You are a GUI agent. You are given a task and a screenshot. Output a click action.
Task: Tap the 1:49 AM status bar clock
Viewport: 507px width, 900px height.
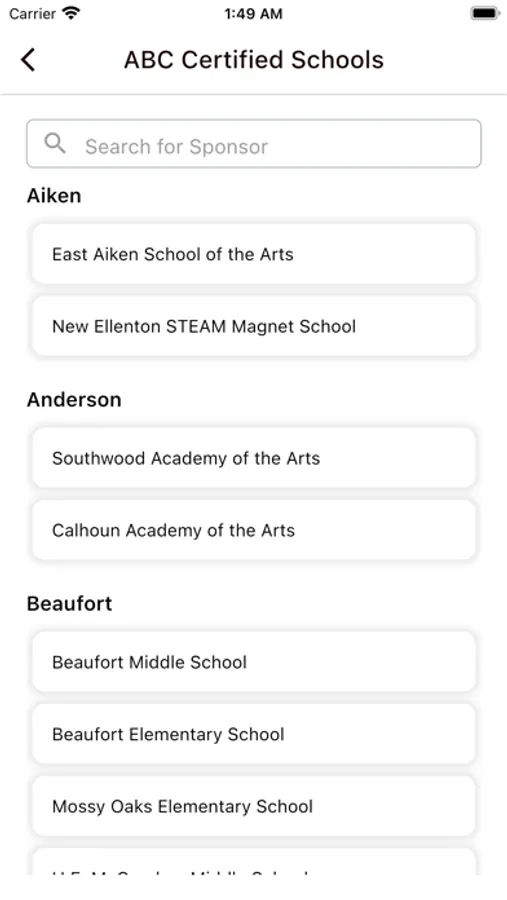coord(253,14)
